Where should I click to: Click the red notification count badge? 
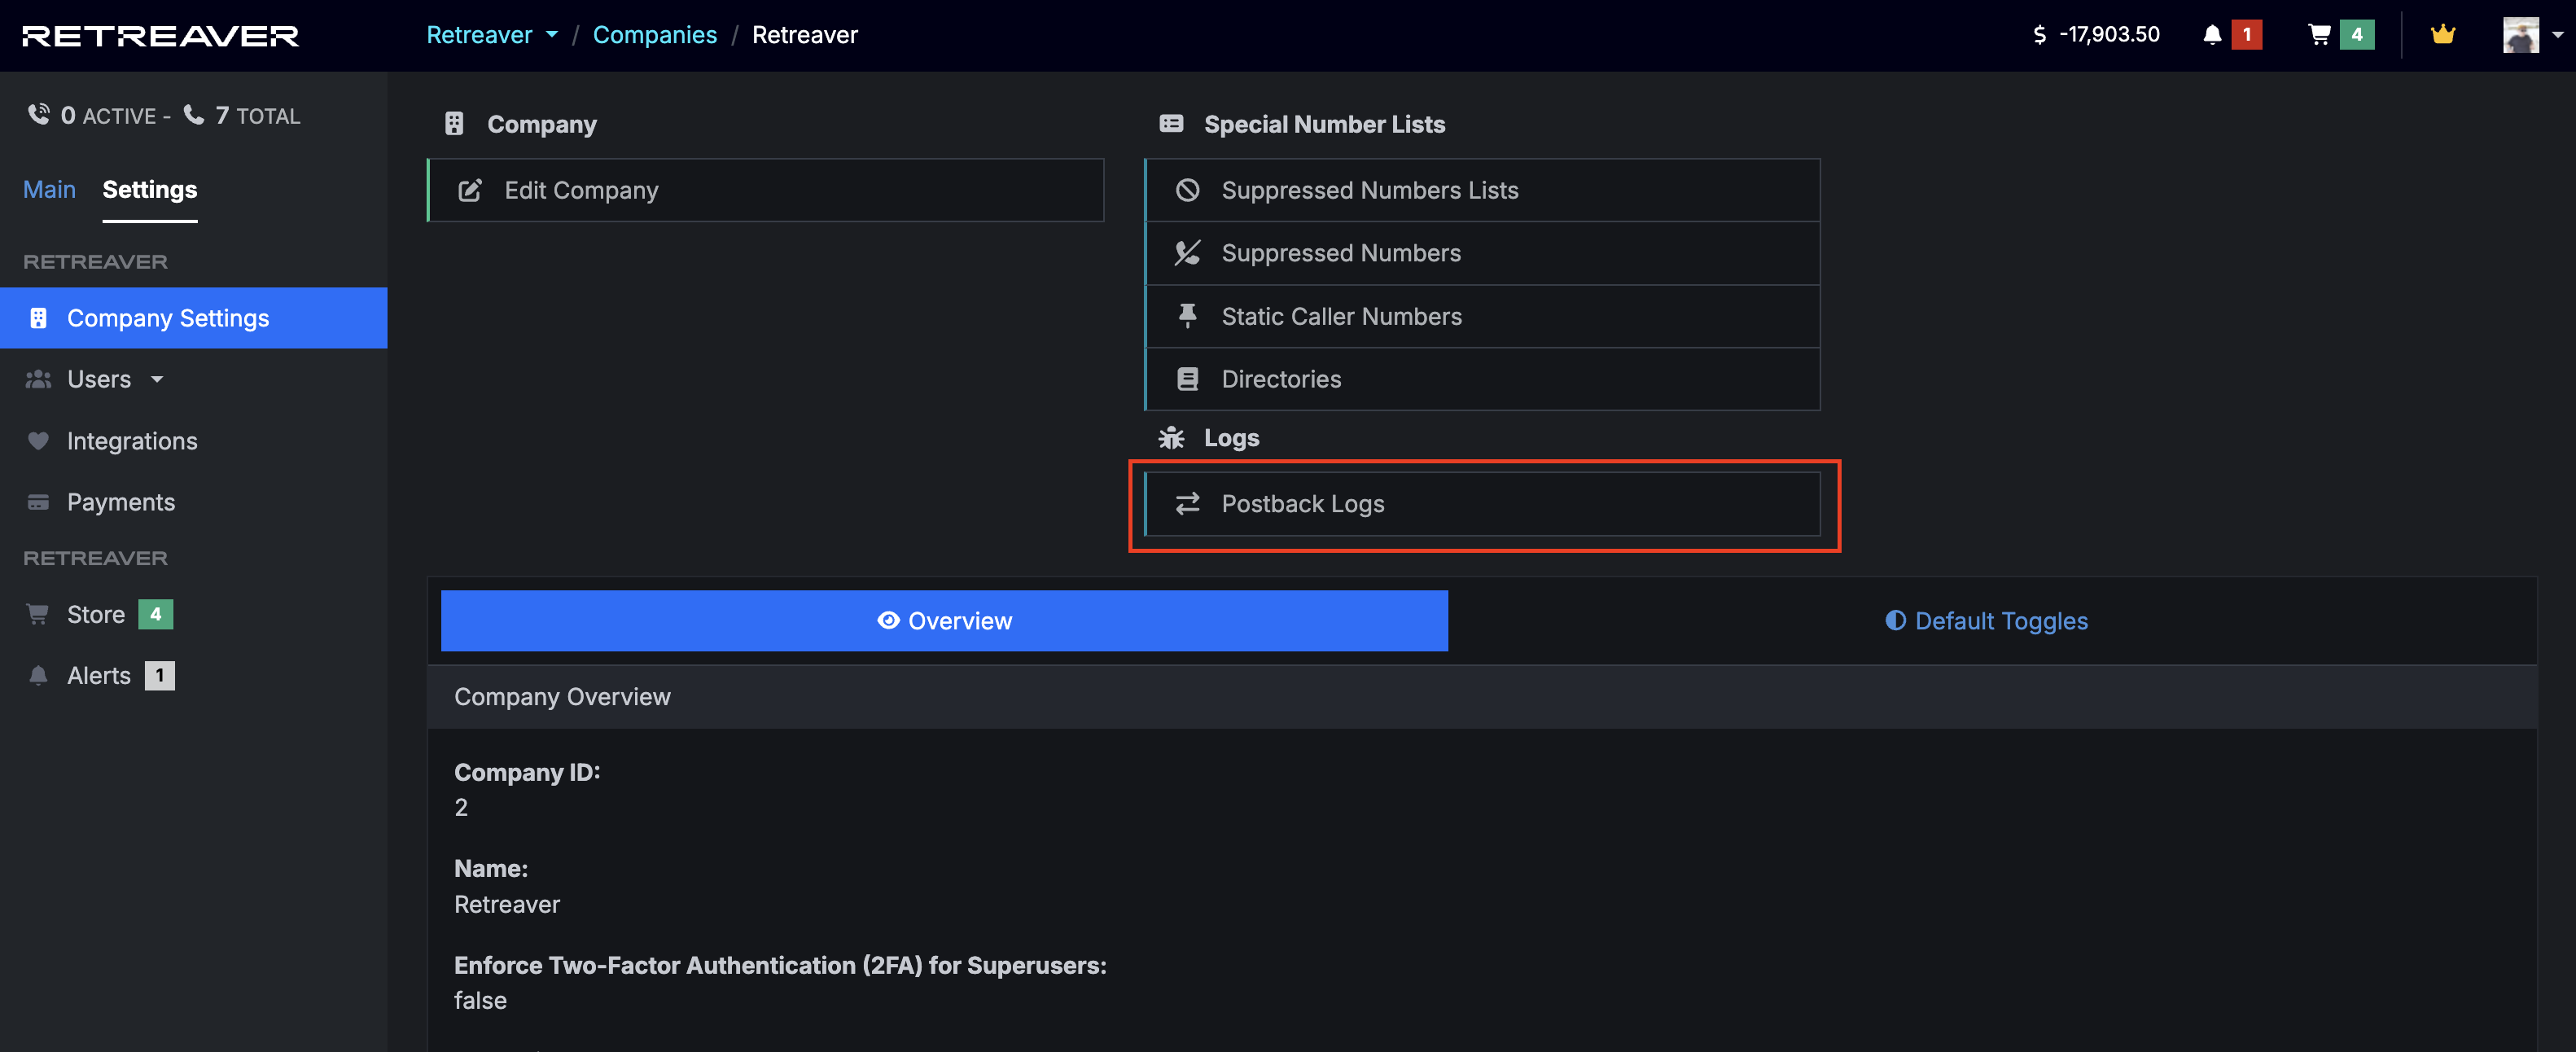coord(2246,35)
